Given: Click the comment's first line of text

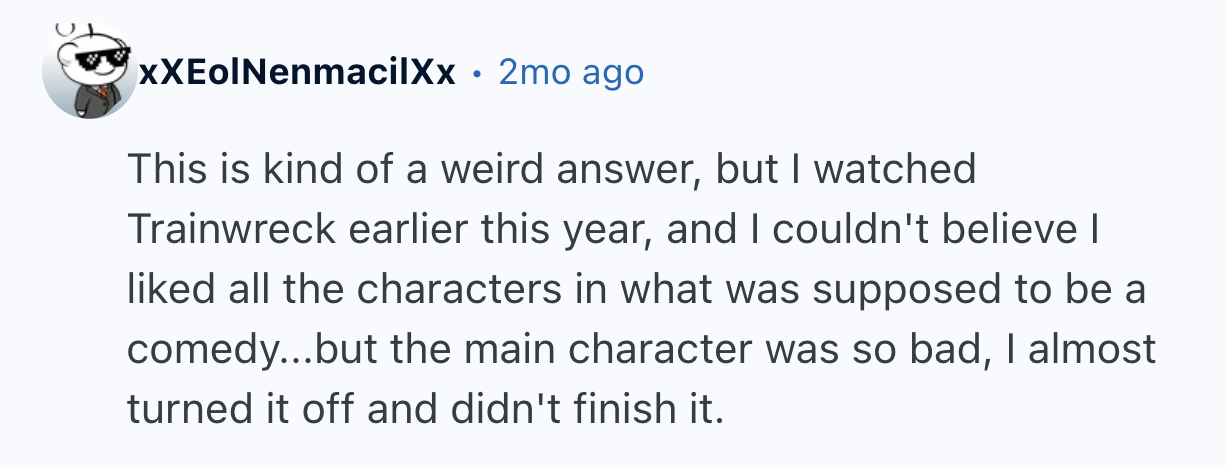Looking at the screenshot, I should pos(550,170).
